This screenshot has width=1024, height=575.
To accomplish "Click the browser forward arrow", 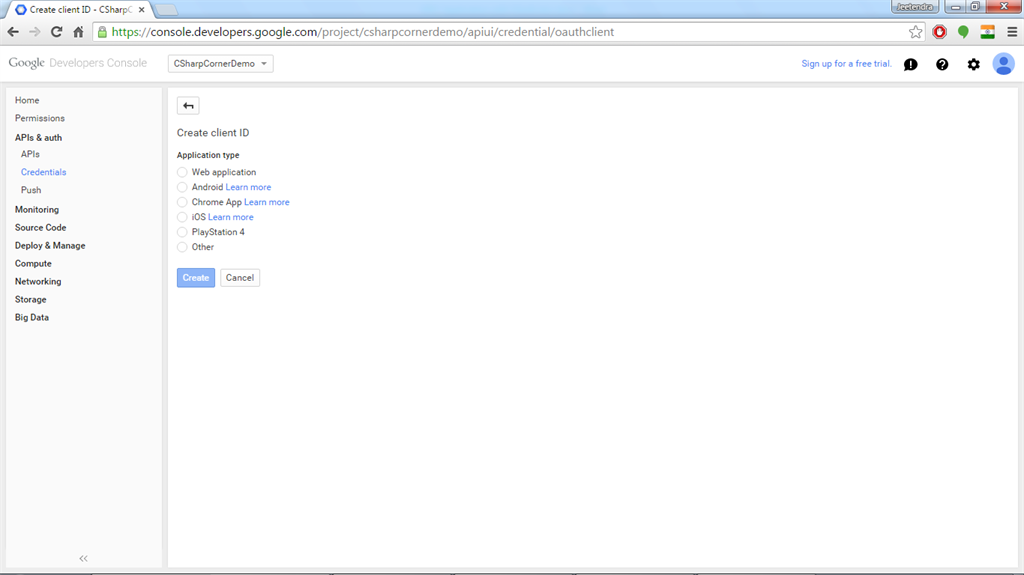I will click(35, 32).
